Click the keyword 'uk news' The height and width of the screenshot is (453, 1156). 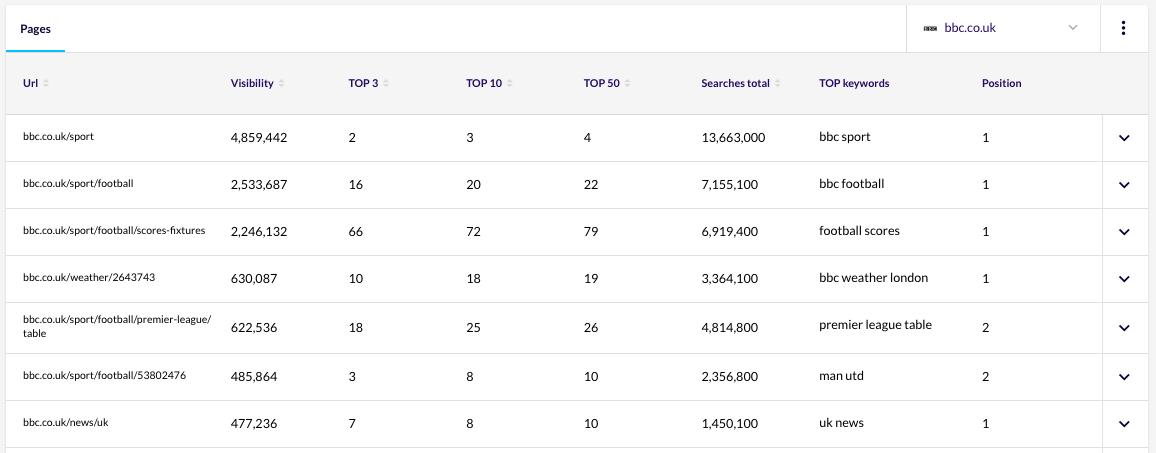click(x=841, y=423)
